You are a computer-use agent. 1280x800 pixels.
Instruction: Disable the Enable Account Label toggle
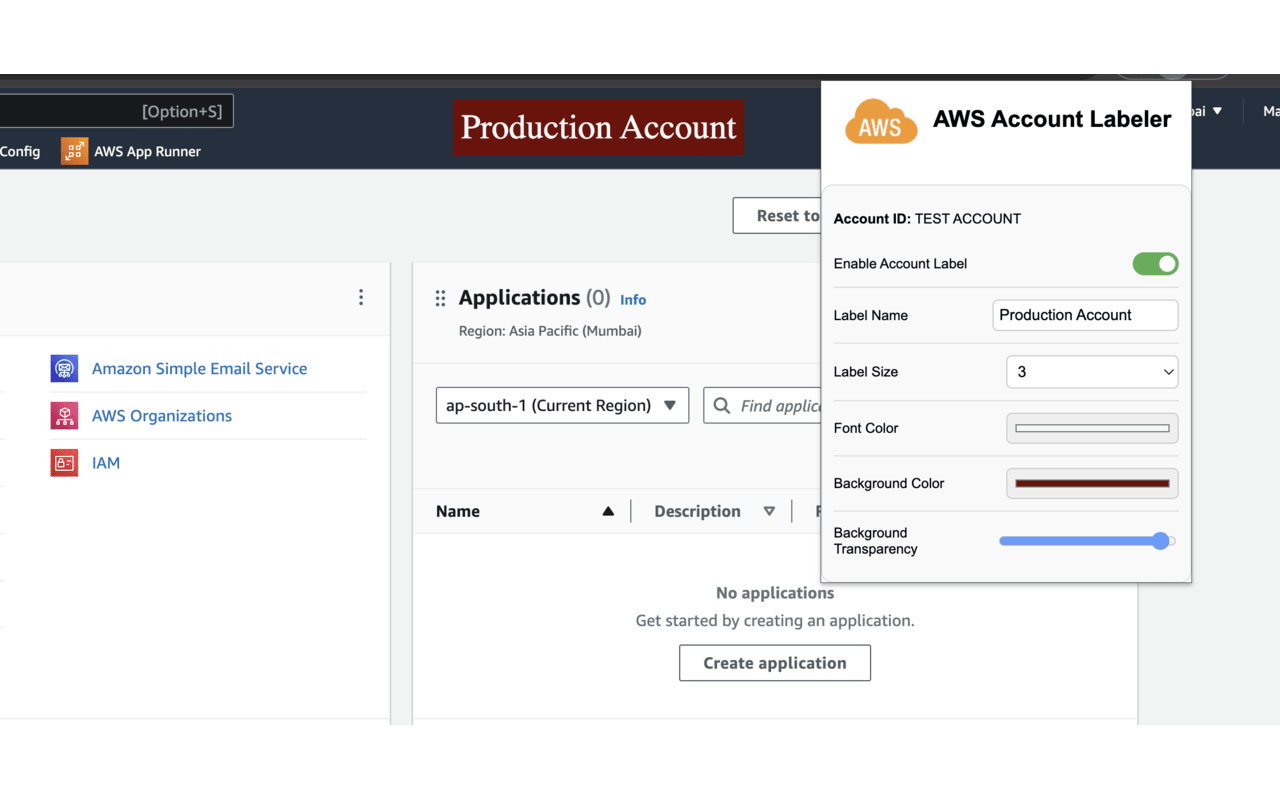point(1155,263)
